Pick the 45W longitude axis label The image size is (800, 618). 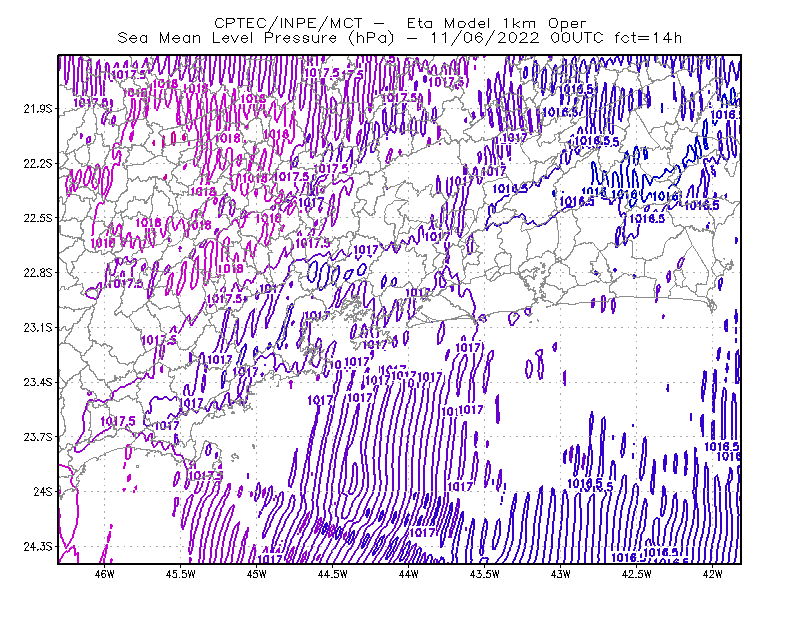(257, 574)
